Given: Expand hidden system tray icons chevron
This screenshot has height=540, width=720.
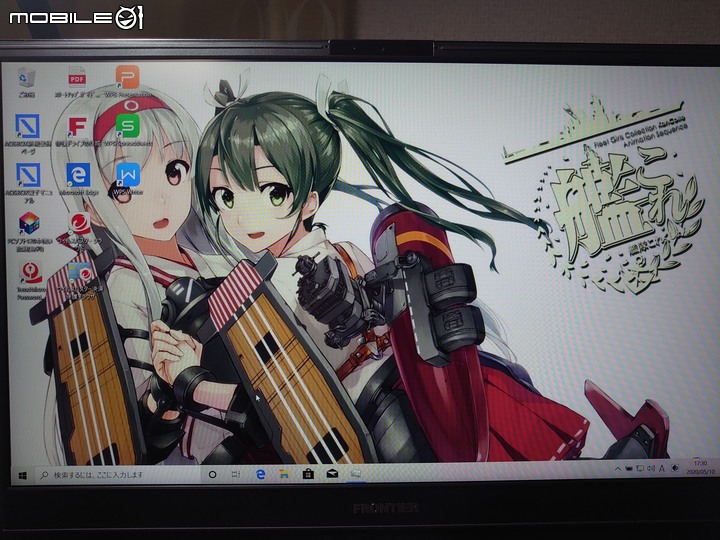Looking at the screenshot, I should click(x=618, y=469).
